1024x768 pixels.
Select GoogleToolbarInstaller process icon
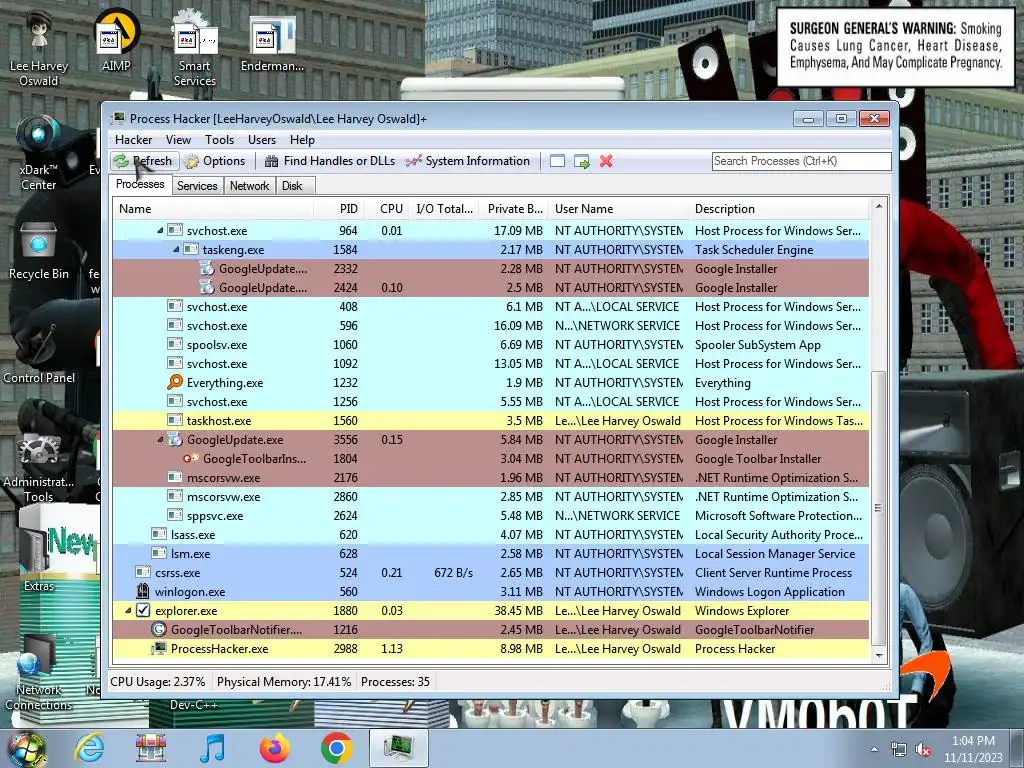pos(191,458)
